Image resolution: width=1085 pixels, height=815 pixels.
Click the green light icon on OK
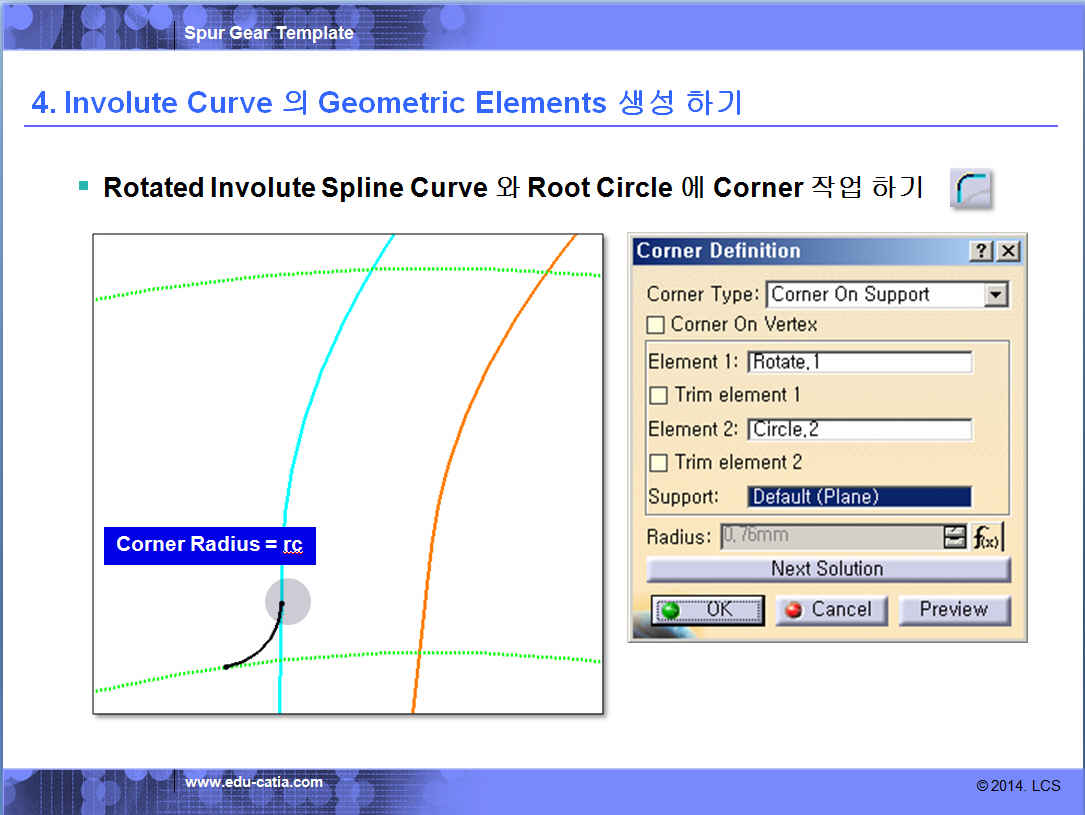tap(670, 610)
